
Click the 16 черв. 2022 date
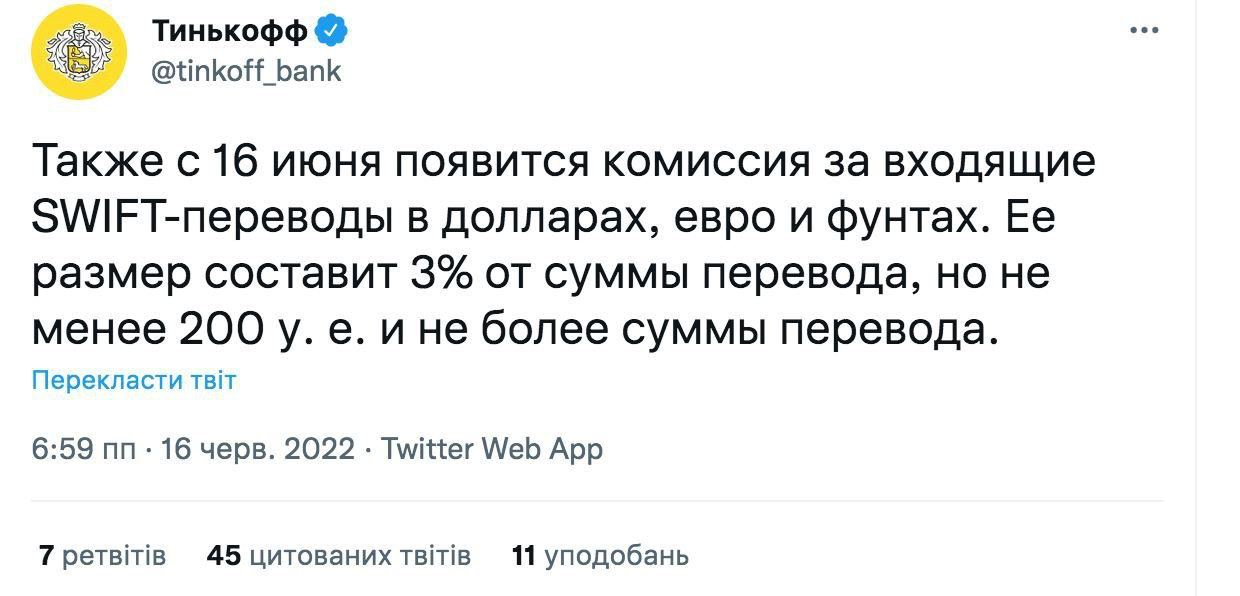(x=257, y=449)
